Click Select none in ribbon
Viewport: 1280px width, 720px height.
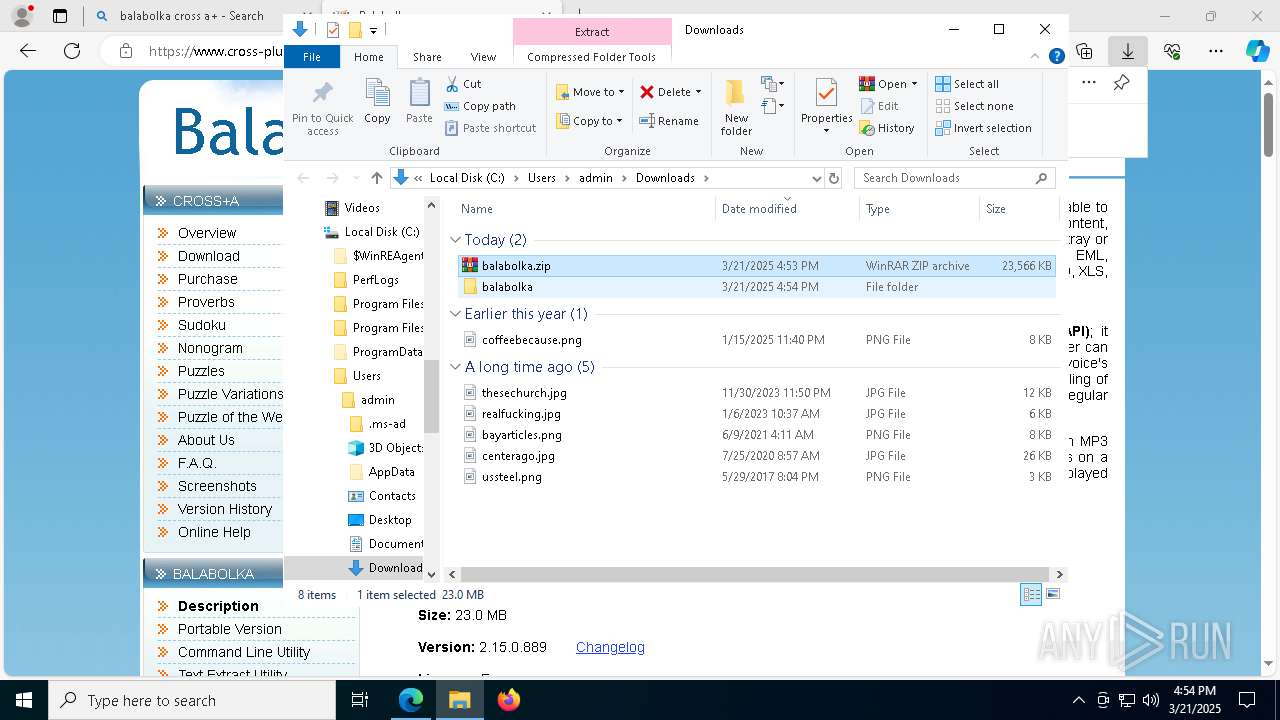pos(974,106)
